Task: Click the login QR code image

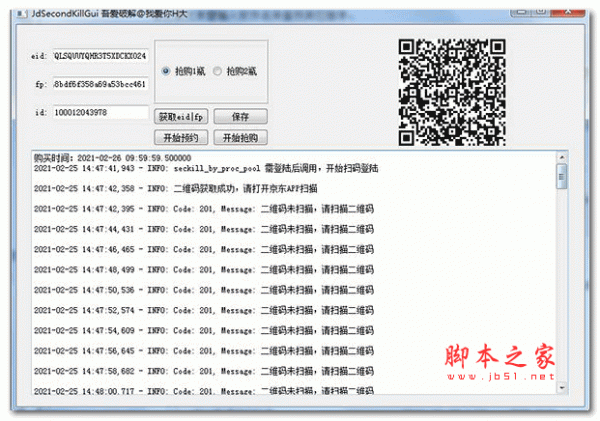Action: tap(452, 92)
